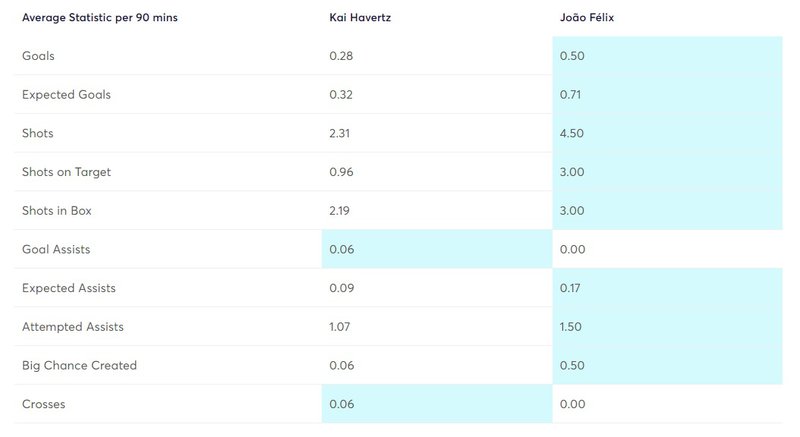Screen dimensions: 800x437
Task: Select the Goals row label
Action: point(38,56)
